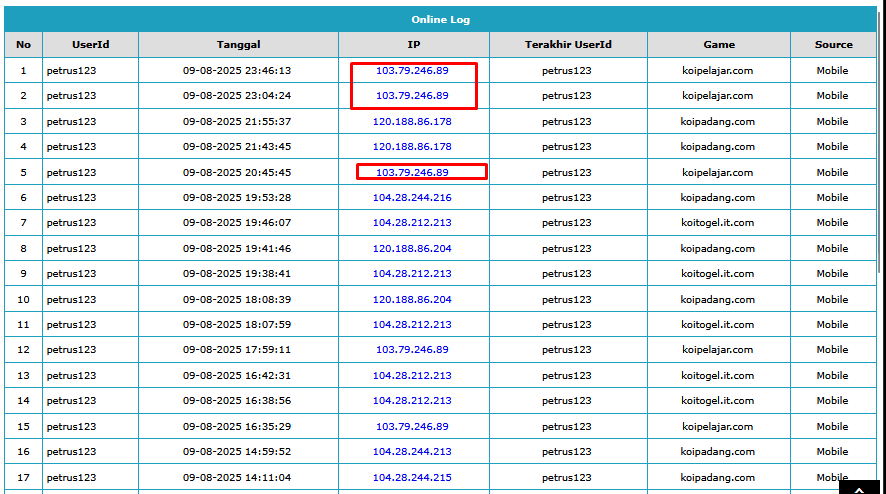
Task: Click the Source column header
Action: 833,45
